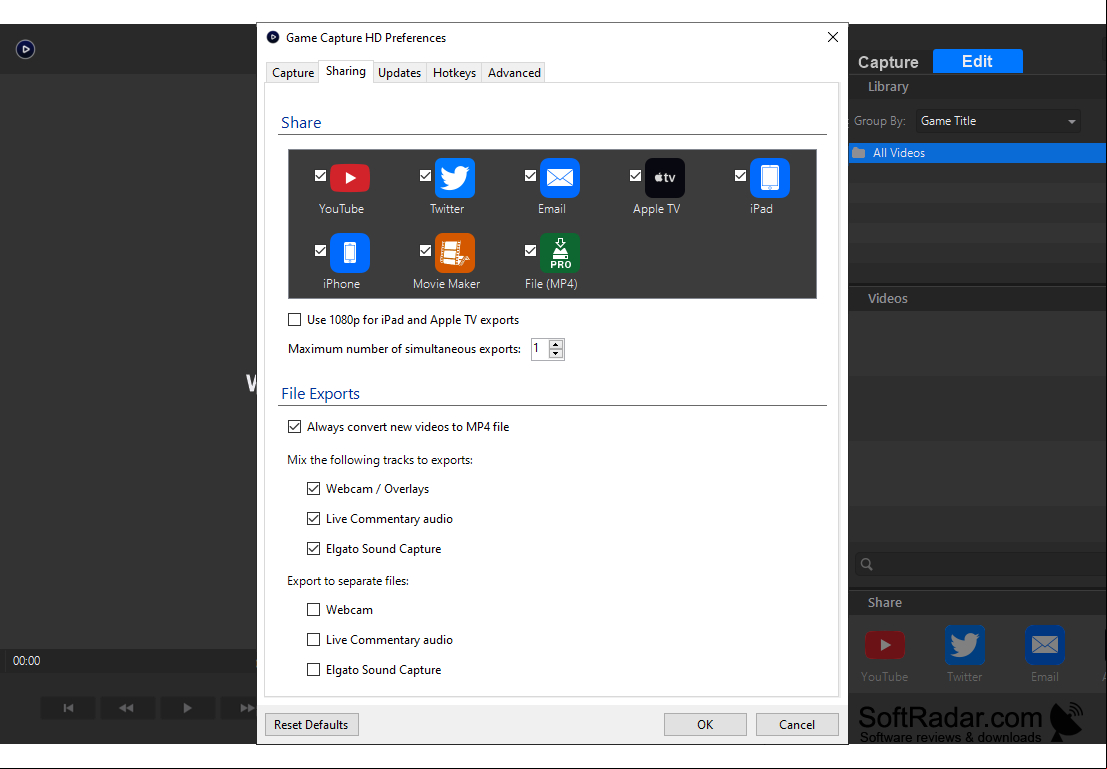Click Email share icon in main window panel
The width and height of the screenshot is (1107, 769).
1045,645
